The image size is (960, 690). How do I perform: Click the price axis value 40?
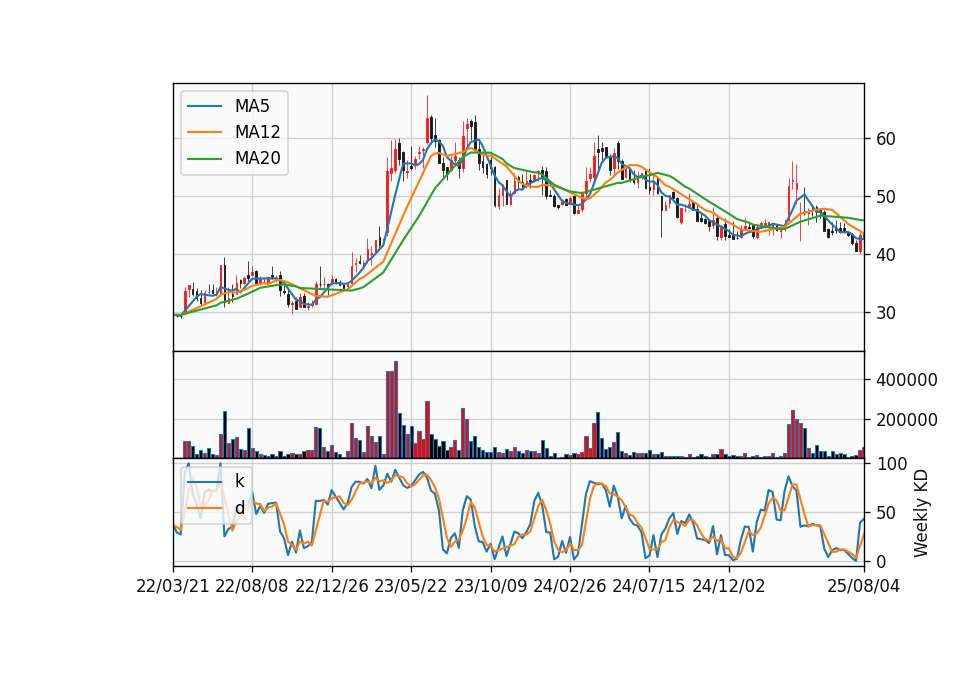pyautogui.click(x=886, y=255)
